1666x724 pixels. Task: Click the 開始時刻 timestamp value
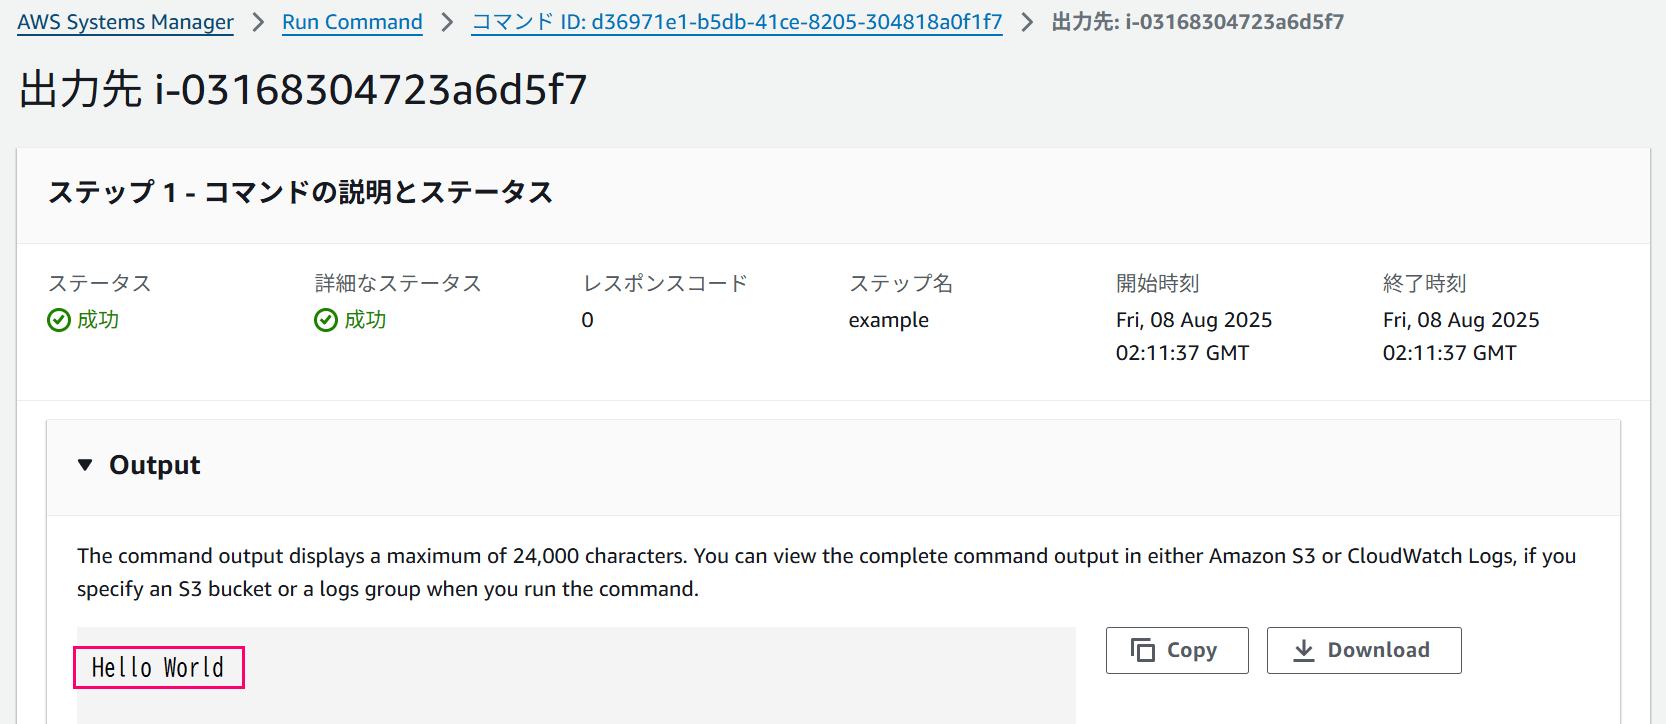[1194, 336]
